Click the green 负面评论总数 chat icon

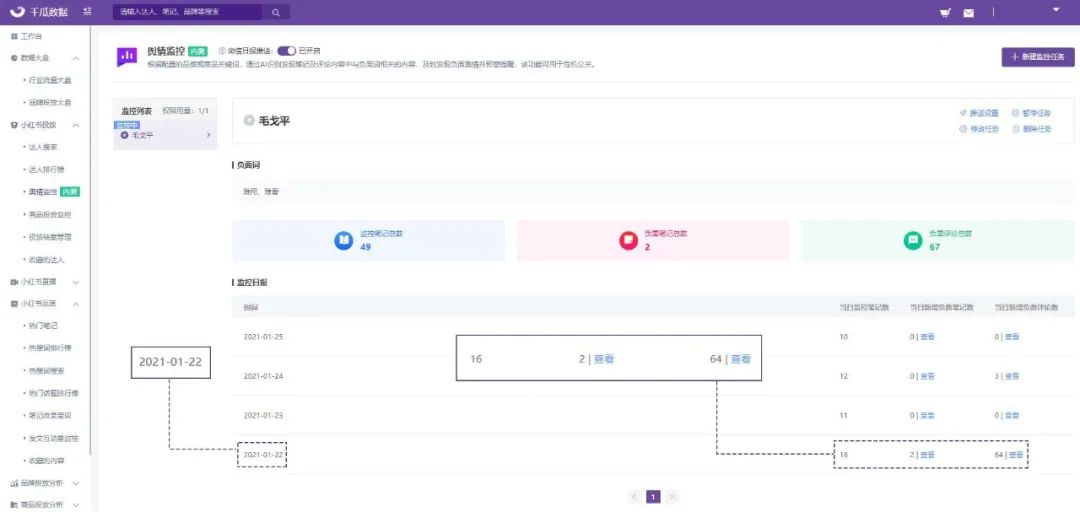click(x=912, y=240)
